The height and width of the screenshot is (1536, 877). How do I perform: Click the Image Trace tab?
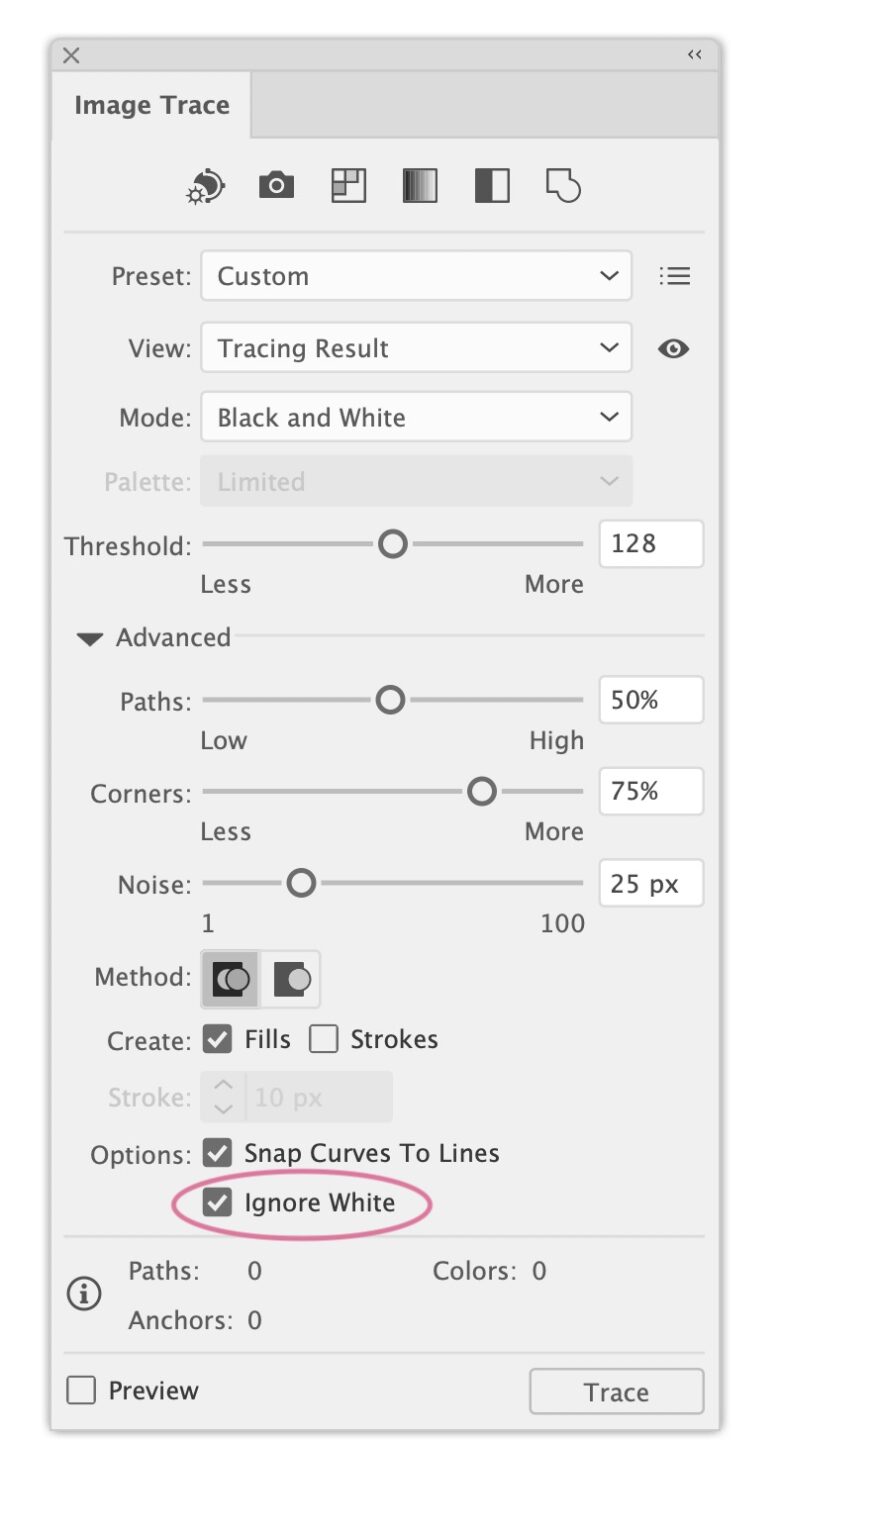(x=152, y=105)
